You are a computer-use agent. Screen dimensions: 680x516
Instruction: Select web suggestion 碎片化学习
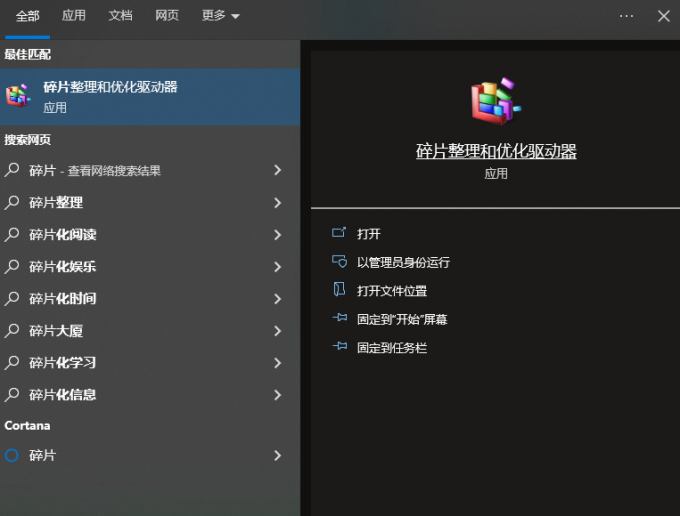tap(150, 363)
